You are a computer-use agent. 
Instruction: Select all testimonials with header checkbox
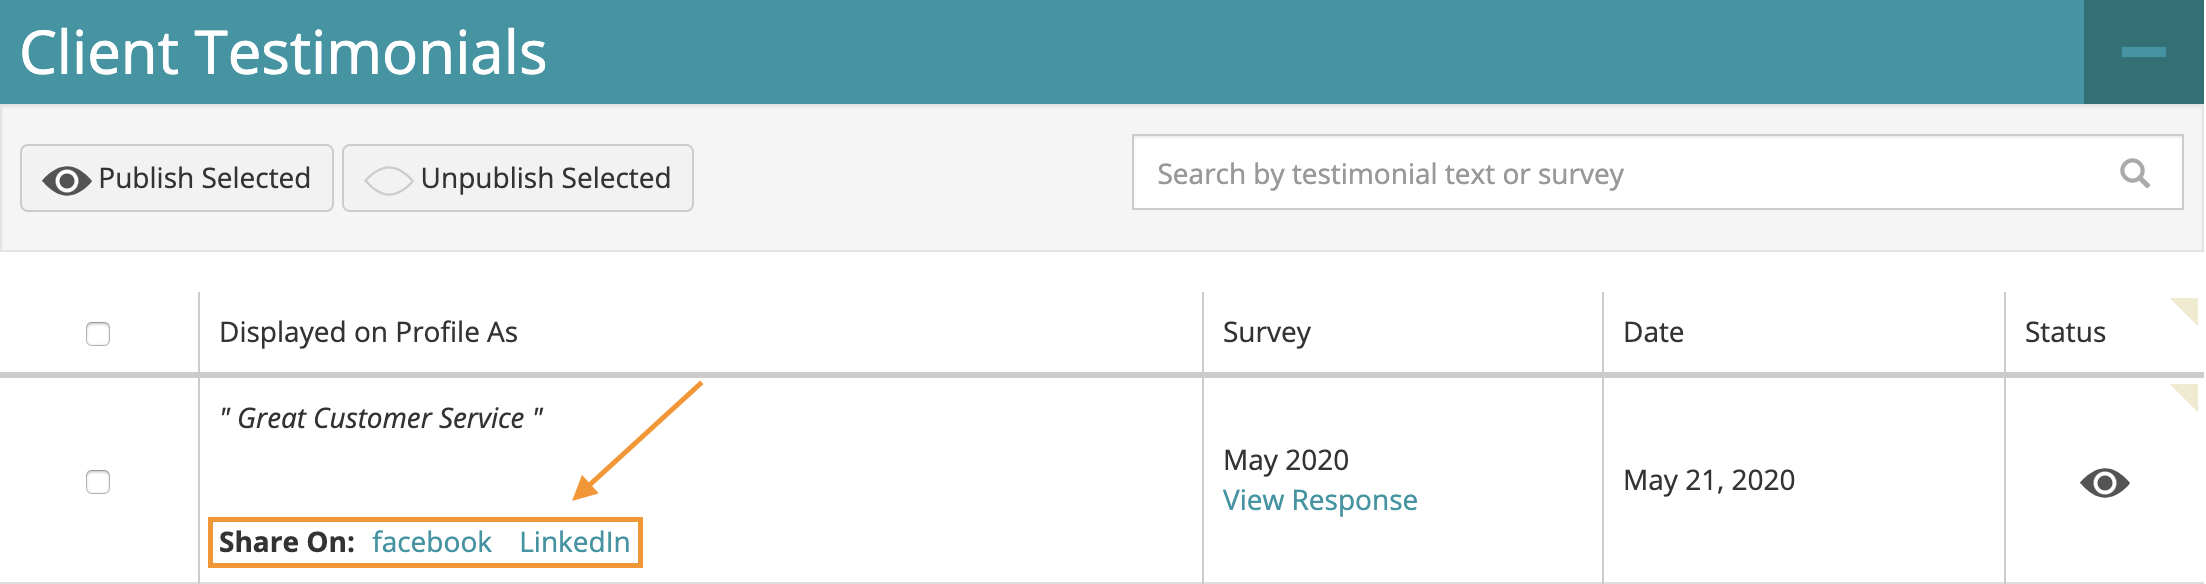[98, 333]
